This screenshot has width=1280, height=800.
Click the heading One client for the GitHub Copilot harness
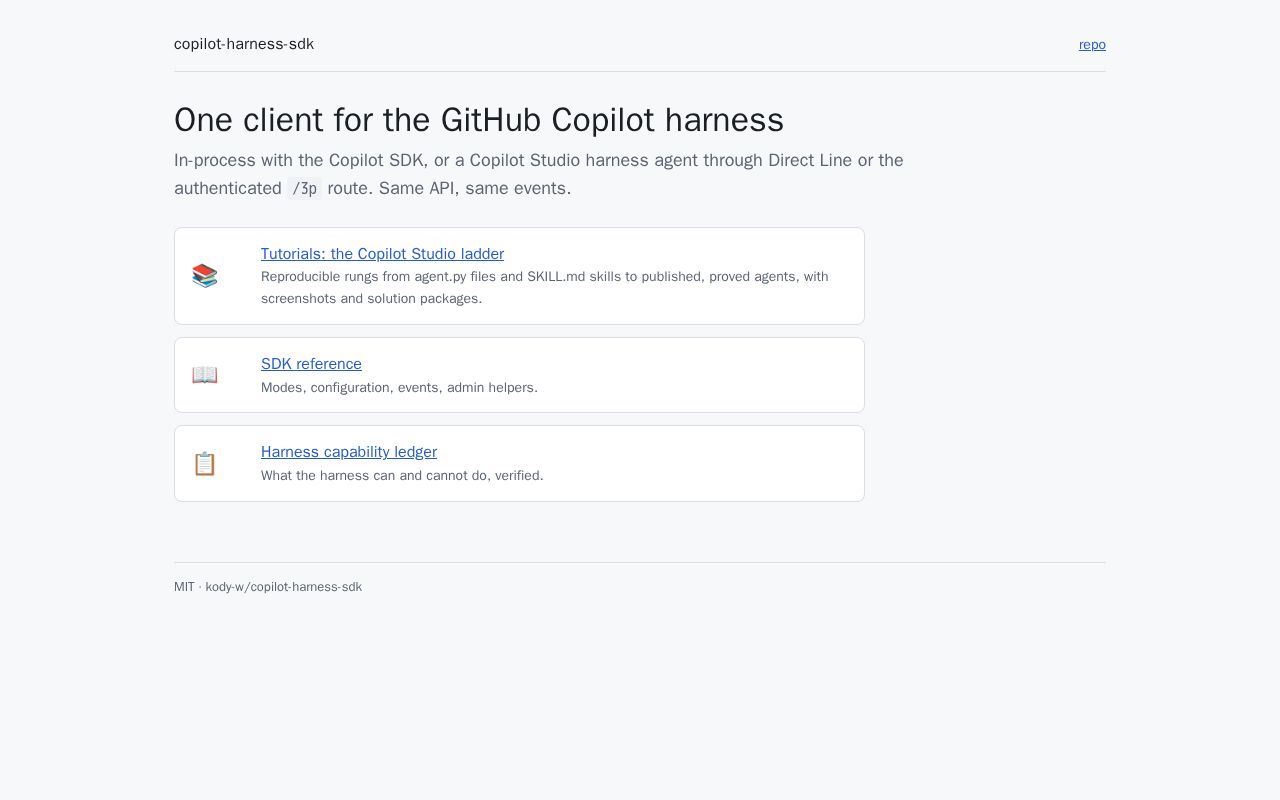point(479,120)
